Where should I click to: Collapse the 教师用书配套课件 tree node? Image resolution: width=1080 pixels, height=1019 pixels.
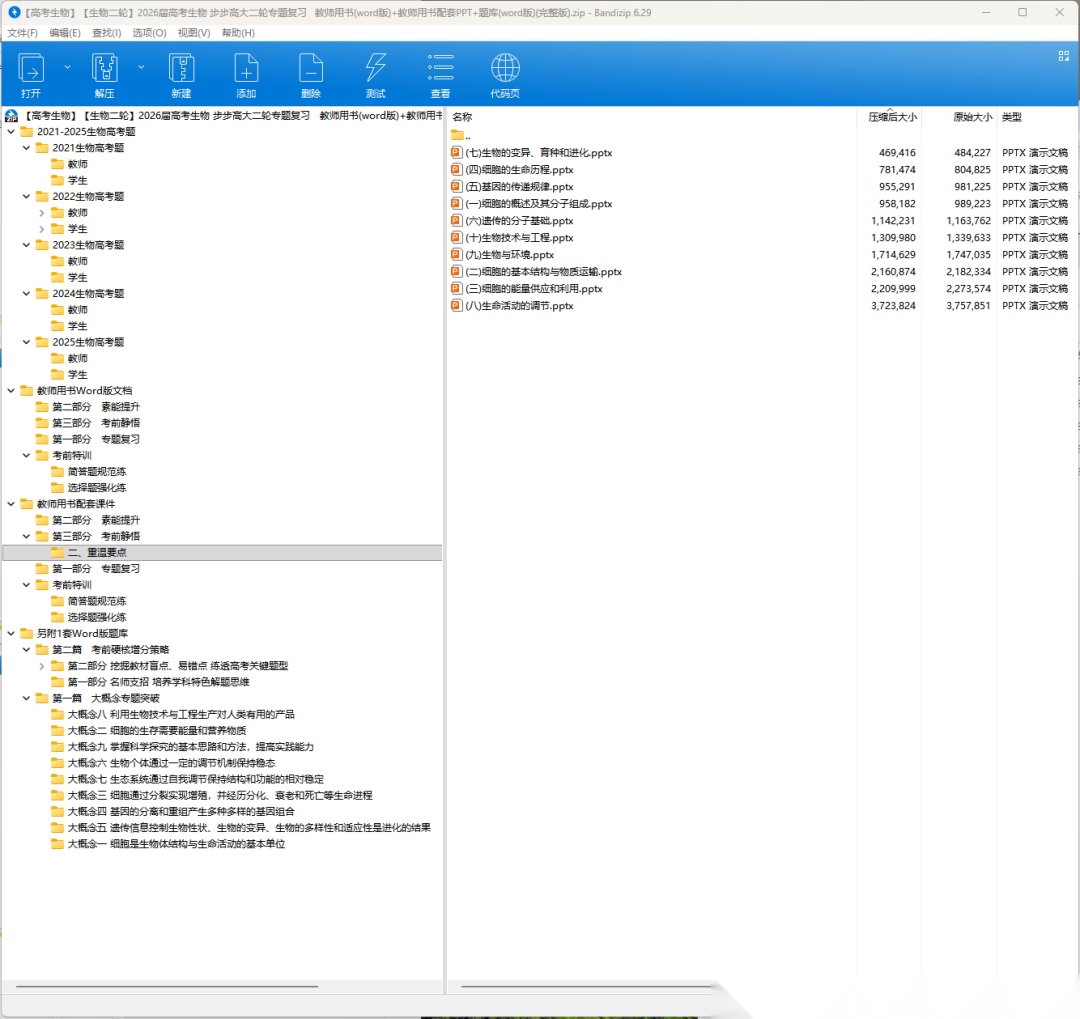(x=11, y=504)
